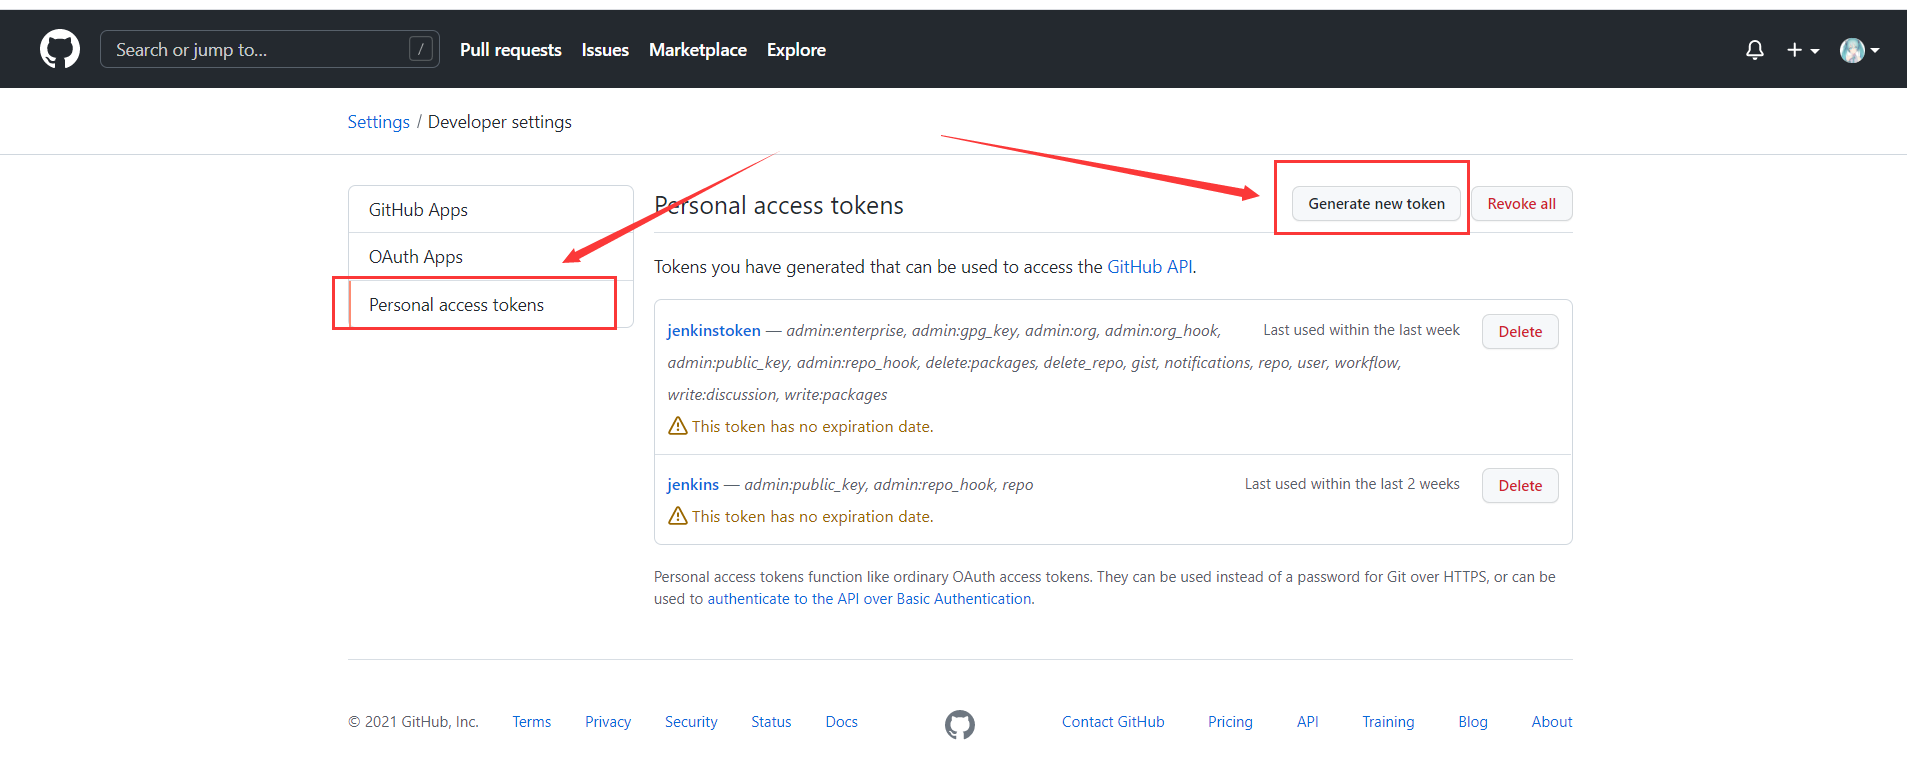Viewport: 1907px width, 770px height.
Task: Select GitHub Apps in sidebar
Action: point(490,210)
